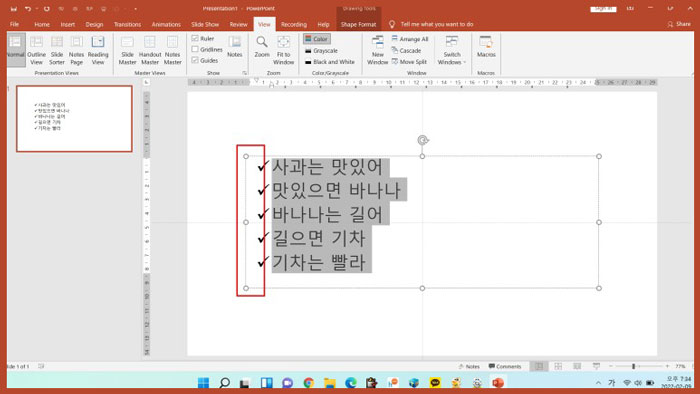Open the Zoom dialog
The width and height of the screenshot is (700, 394).
click(x=262, y=47)
